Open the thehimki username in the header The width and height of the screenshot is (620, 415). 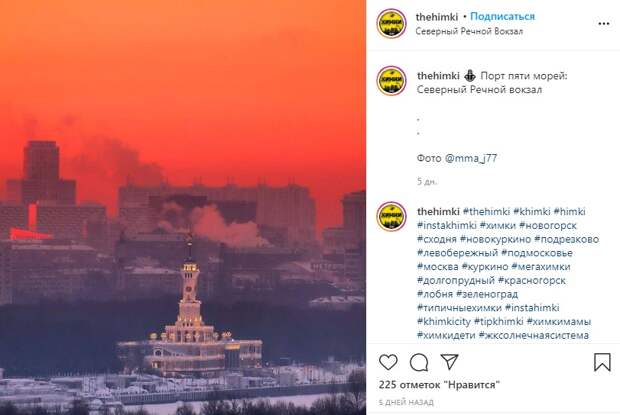pyautogui.click(x=437, y=17)
